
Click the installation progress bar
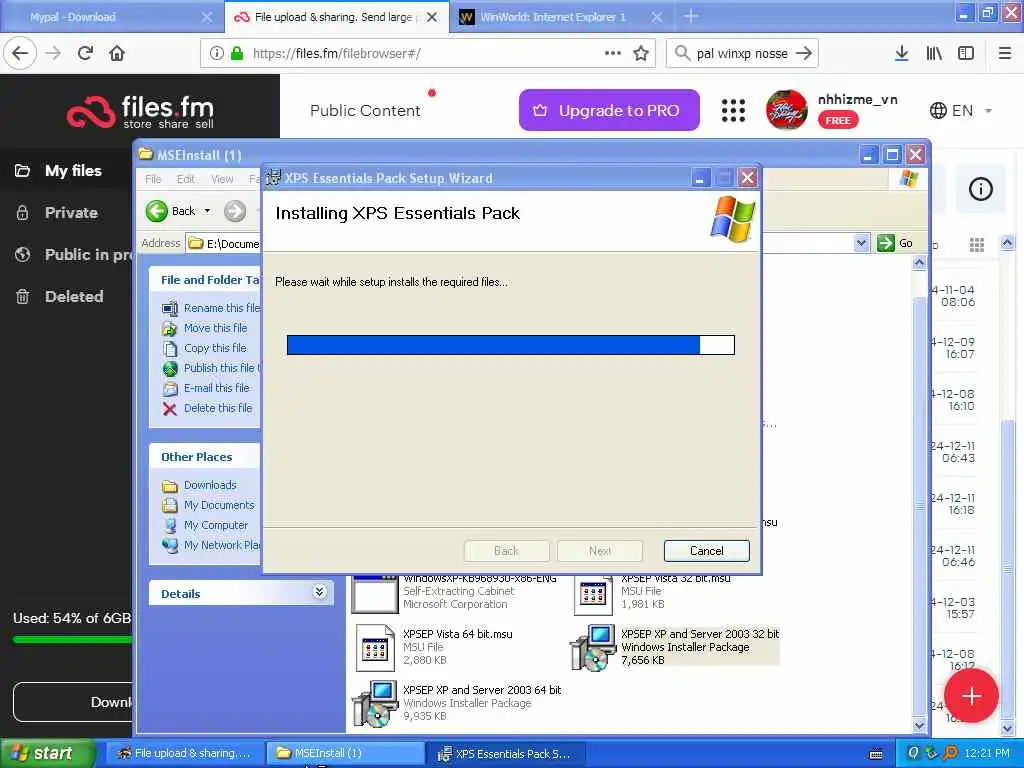click(x=511, y=345)
